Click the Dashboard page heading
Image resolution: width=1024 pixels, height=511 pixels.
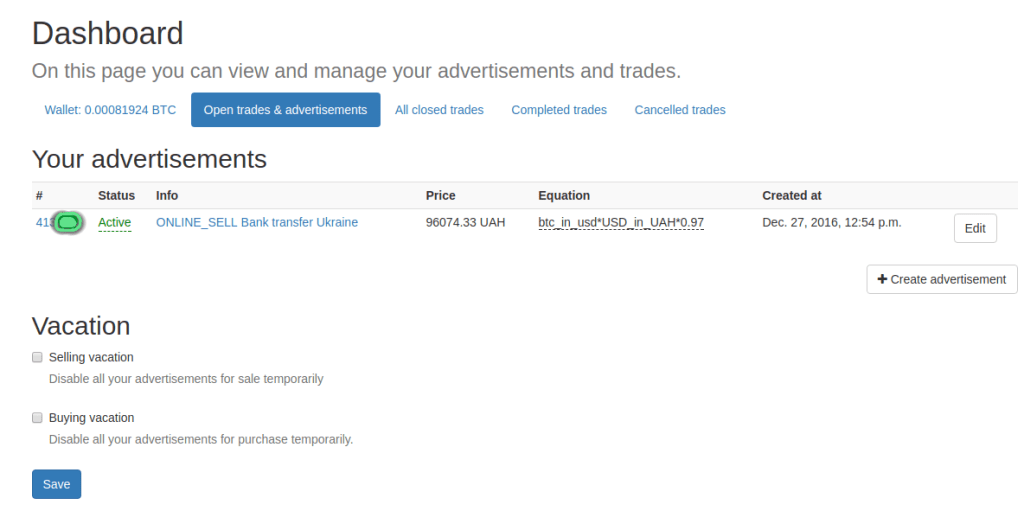click(x=108, y=34)
